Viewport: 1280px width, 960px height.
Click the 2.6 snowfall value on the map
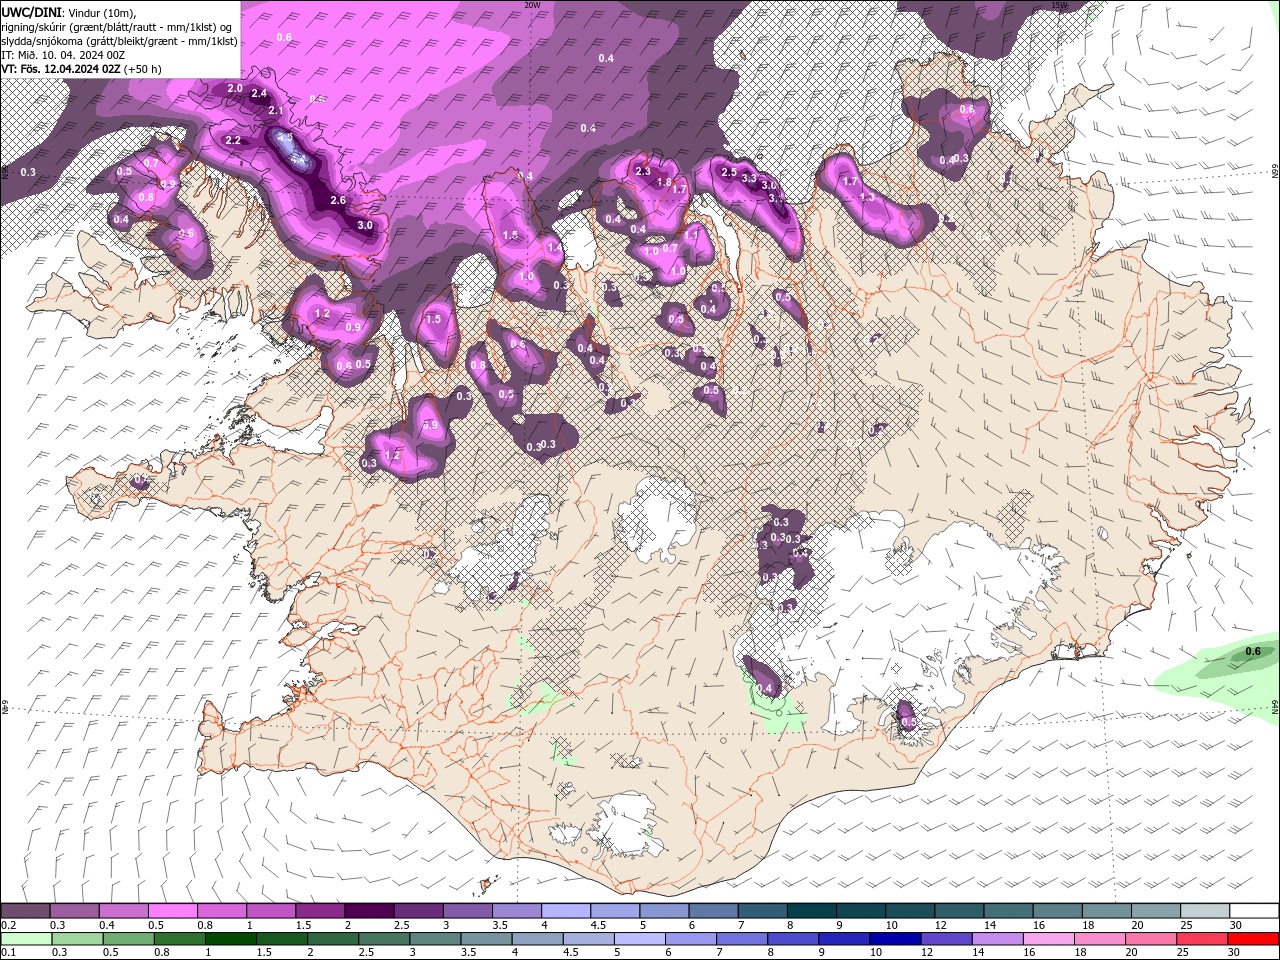click(338, 201)
